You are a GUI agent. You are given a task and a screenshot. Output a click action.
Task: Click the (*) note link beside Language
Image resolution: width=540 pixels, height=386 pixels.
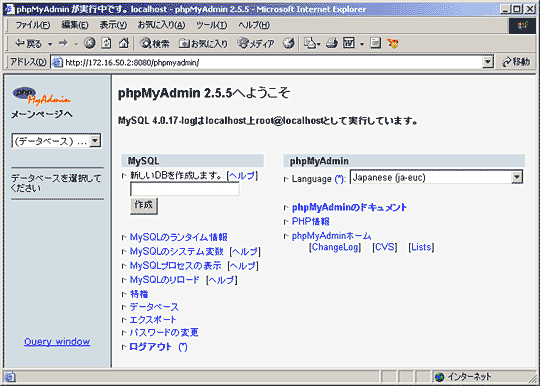click(339, 179)
